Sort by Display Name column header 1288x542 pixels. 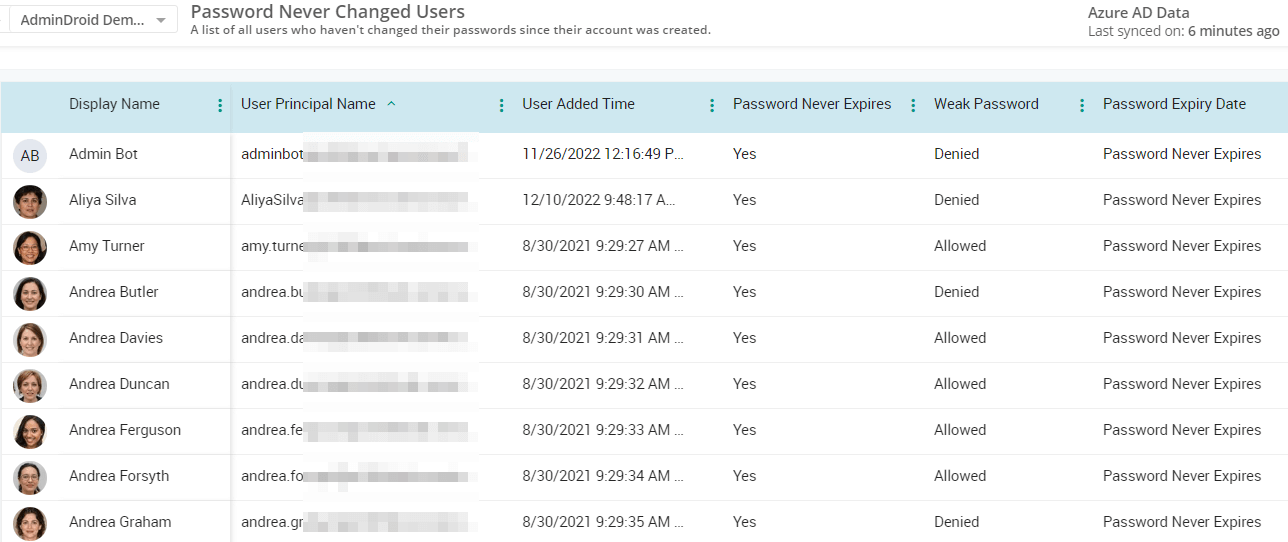click(114, 104)
